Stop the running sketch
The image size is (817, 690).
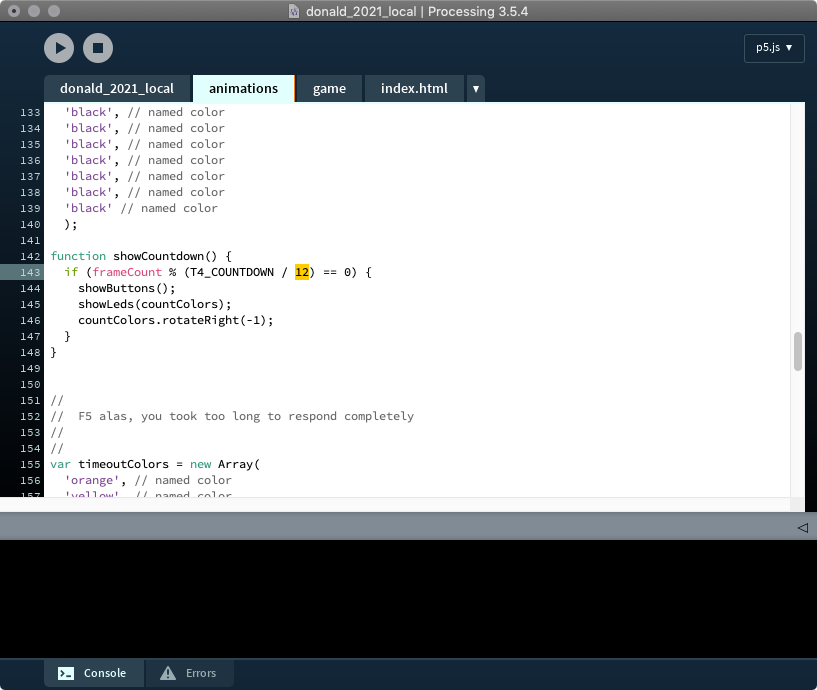[98, 48]
